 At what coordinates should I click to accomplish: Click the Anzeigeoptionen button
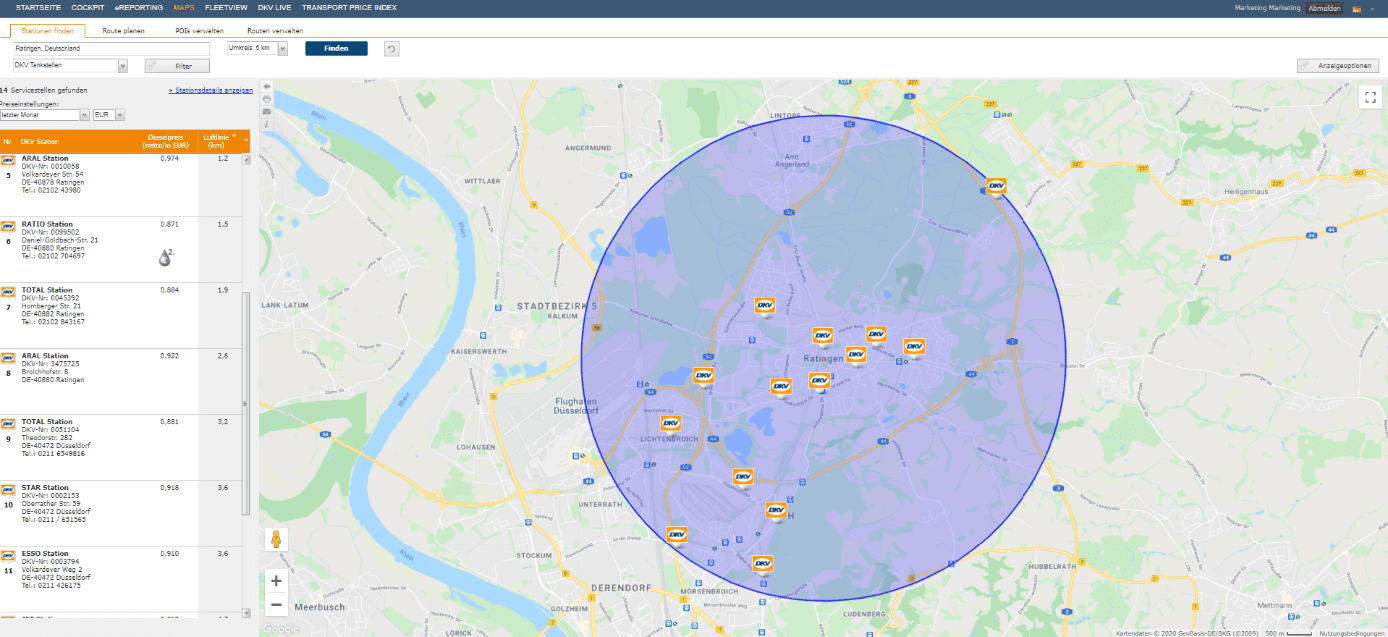[1338, 66]
